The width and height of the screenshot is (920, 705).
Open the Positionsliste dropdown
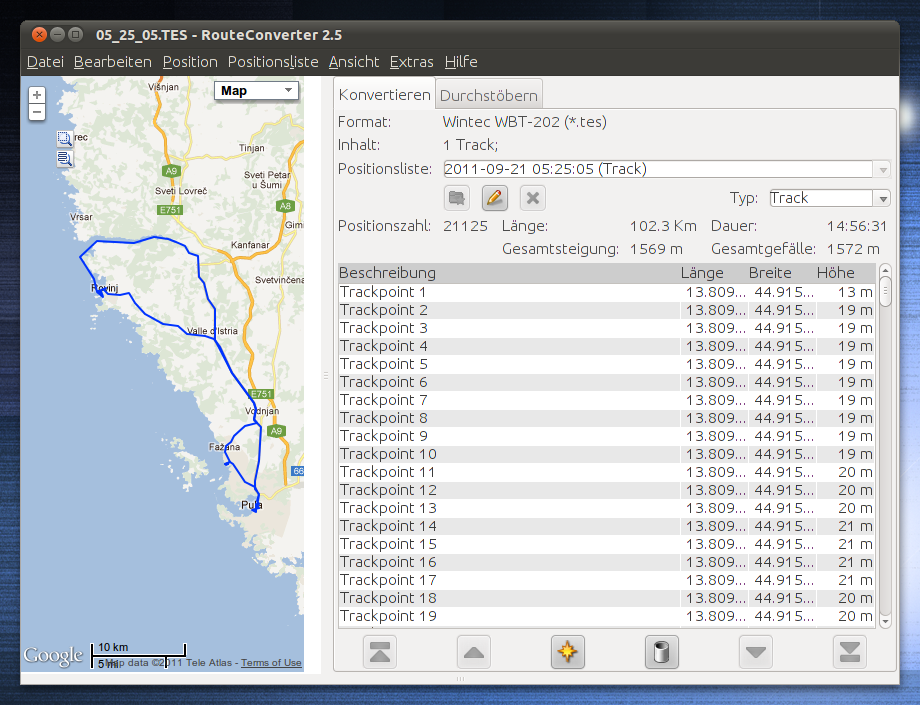point(881,169)
